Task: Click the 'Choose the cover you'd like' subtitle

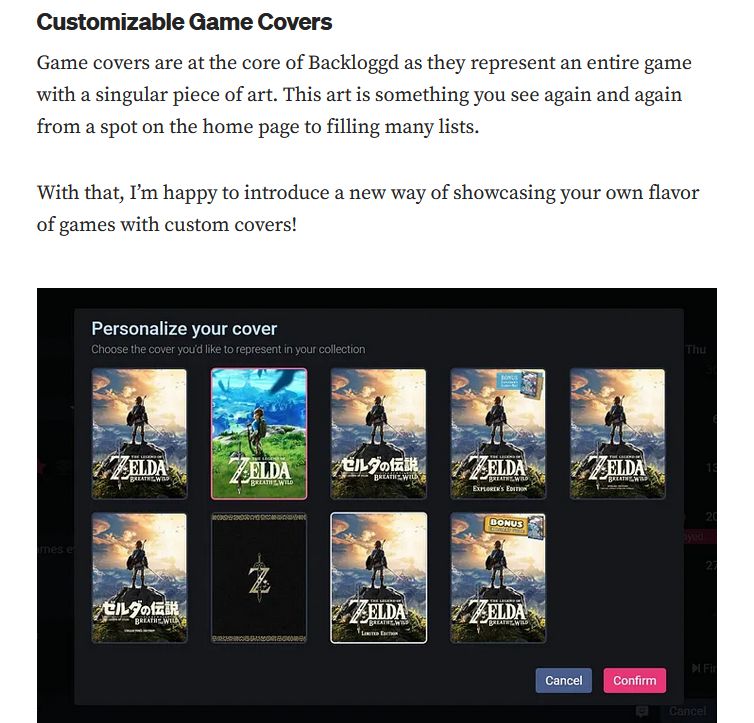Action: pyautogui.click(x=228, y=349)
